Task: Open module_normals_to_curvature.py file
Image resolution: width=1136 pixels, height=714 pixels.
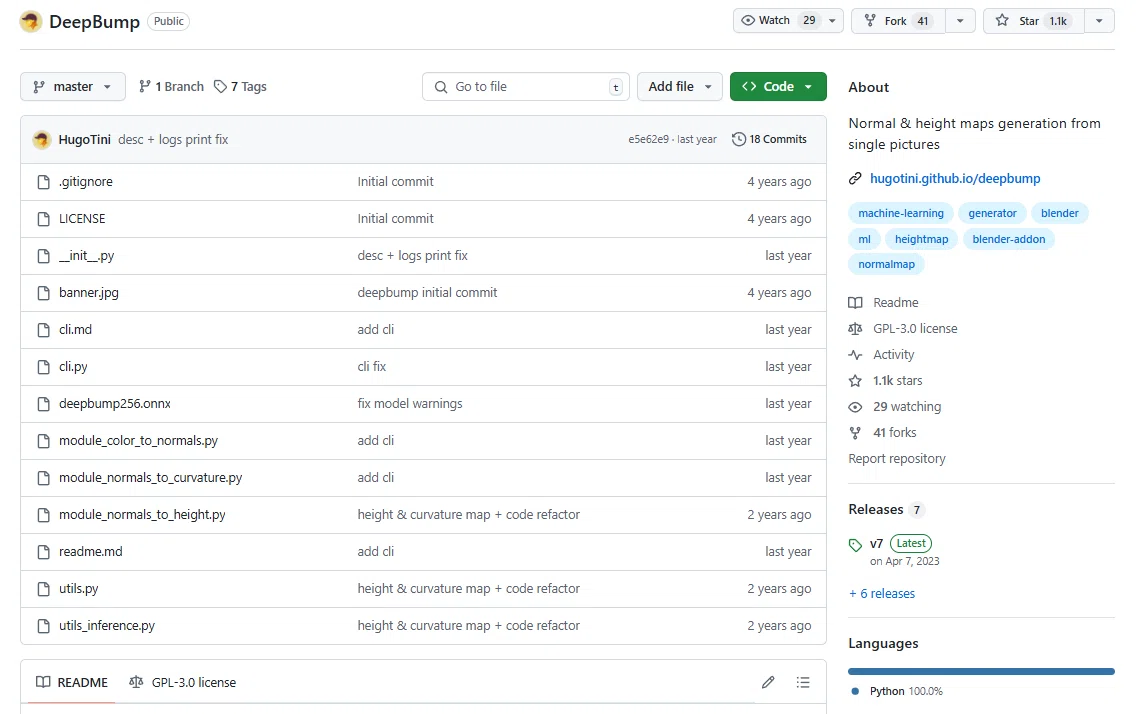Action: point(151,477)
